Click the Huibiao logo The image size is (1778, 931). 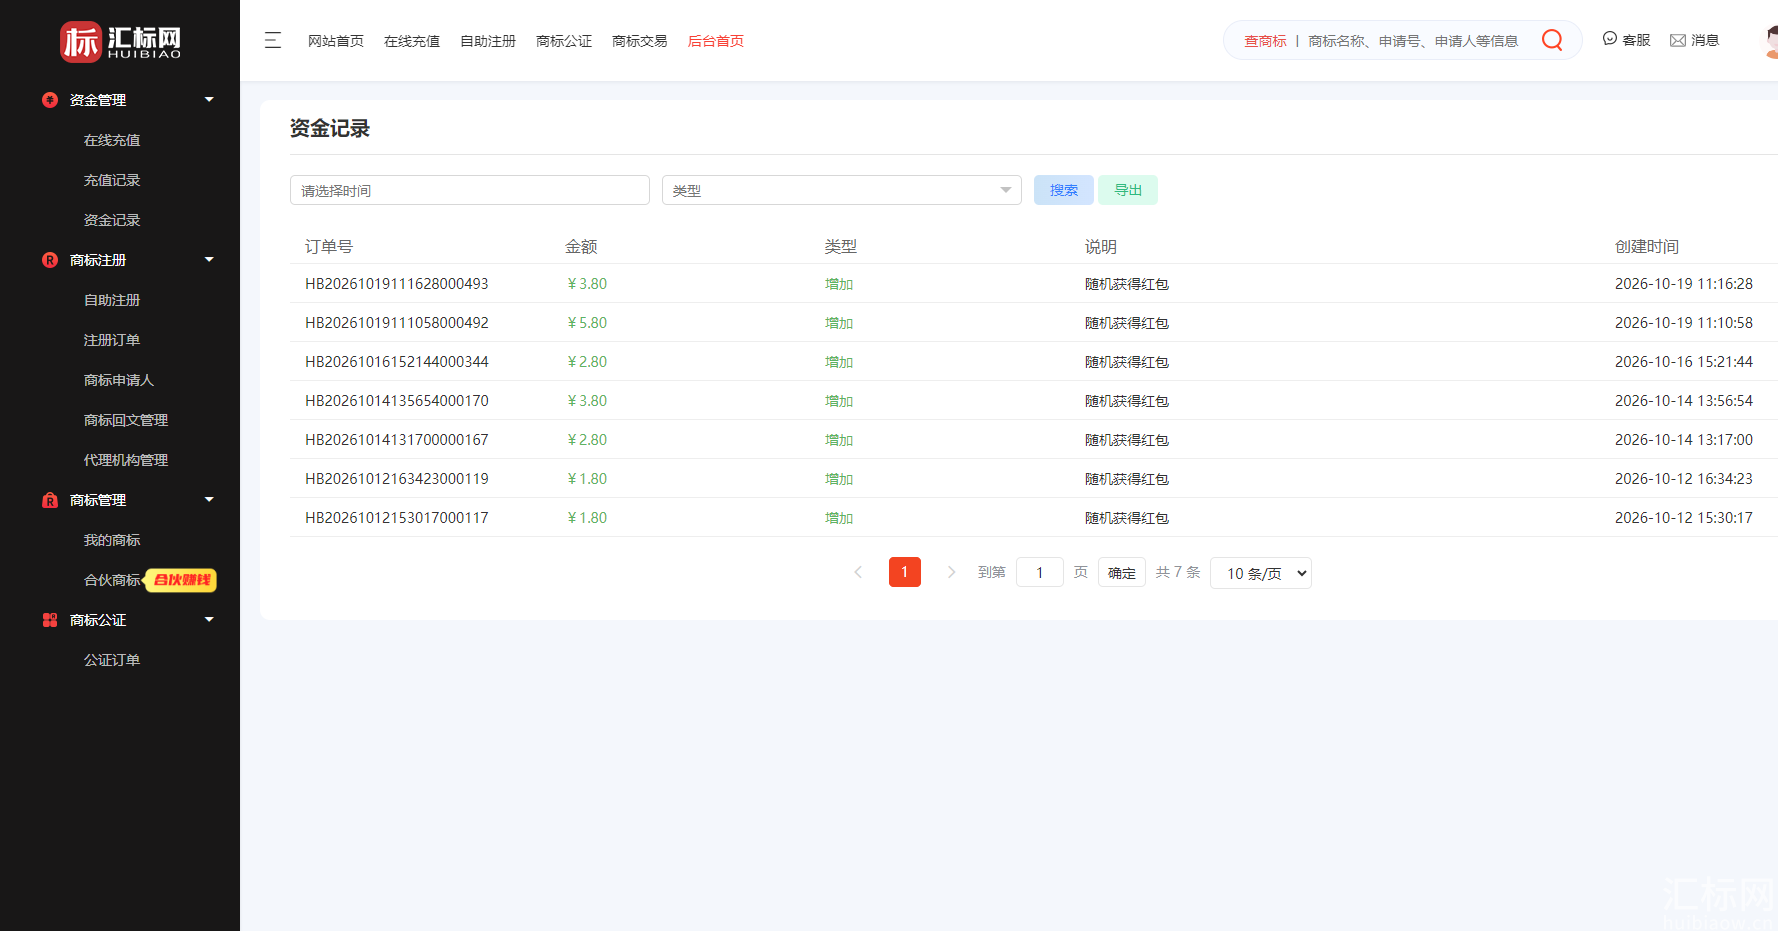(120, 41)
